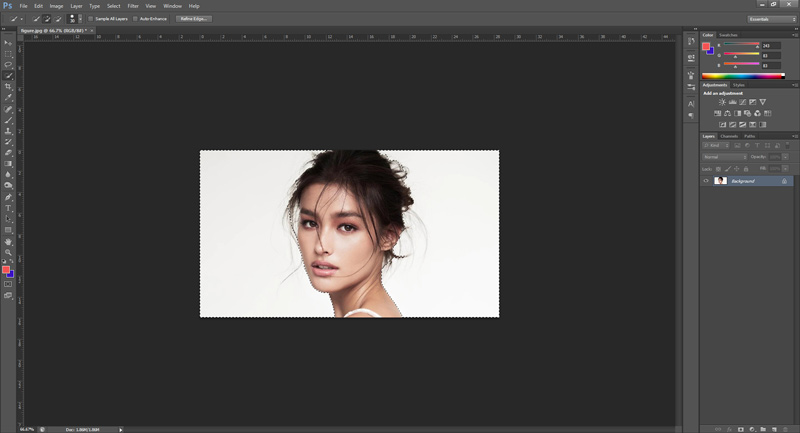800x433 pixels.
Task: Select the Healing Brush tool
Action: (x=8, y=109)
